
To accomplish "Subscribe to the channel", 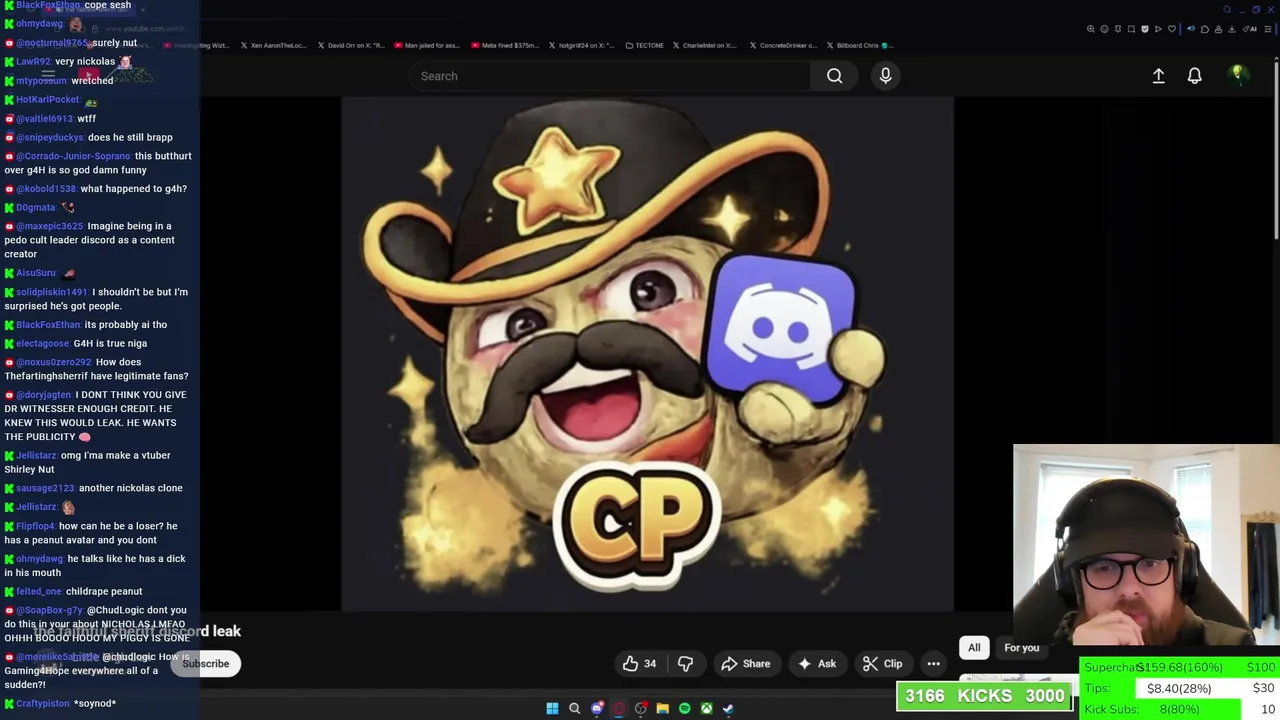I will (205, 663).
